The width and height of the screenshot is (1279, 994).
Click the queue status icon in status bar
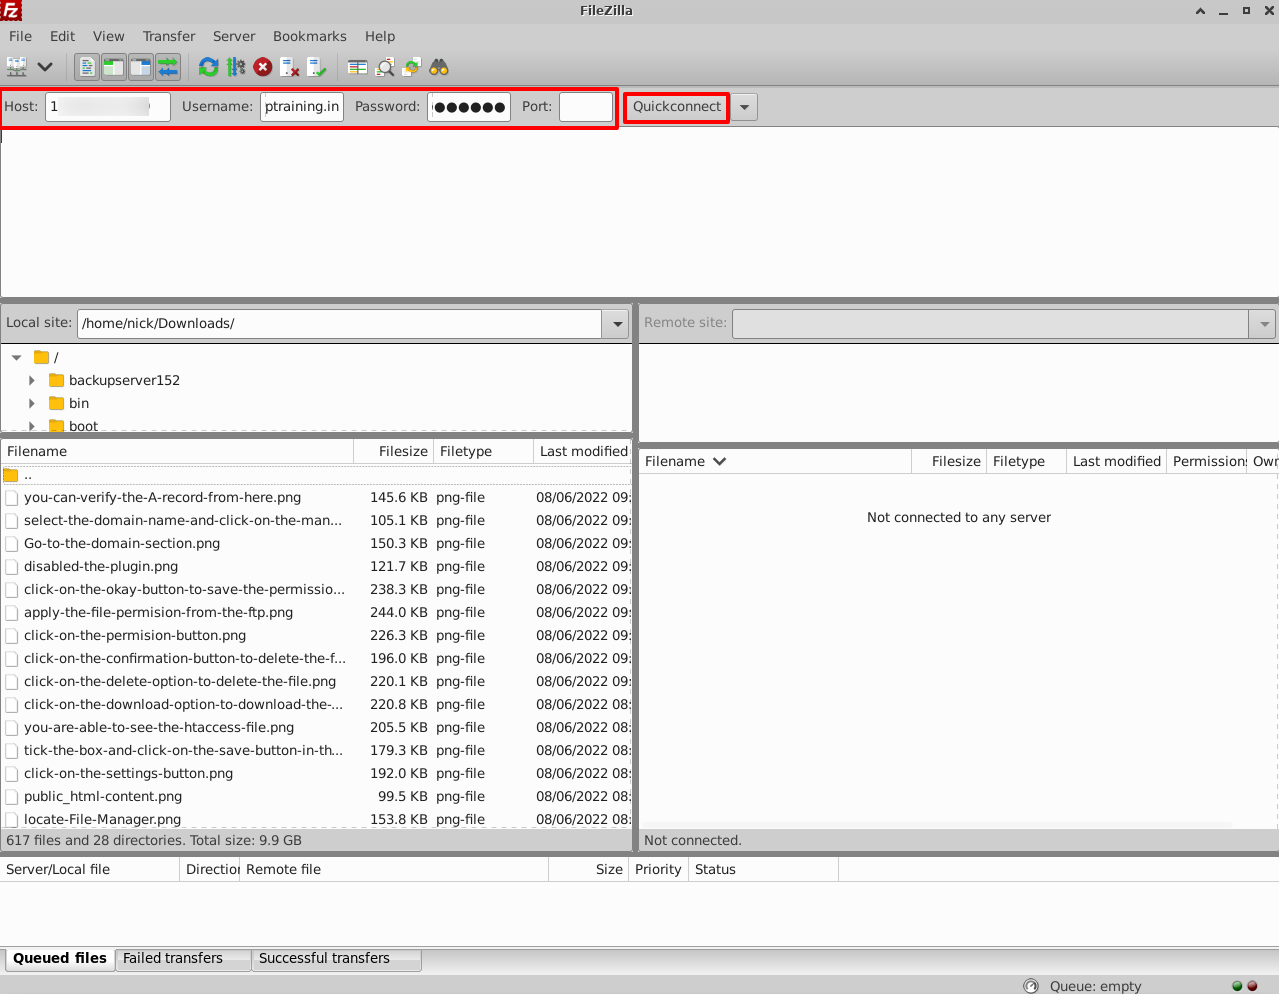coord(1031,986)
